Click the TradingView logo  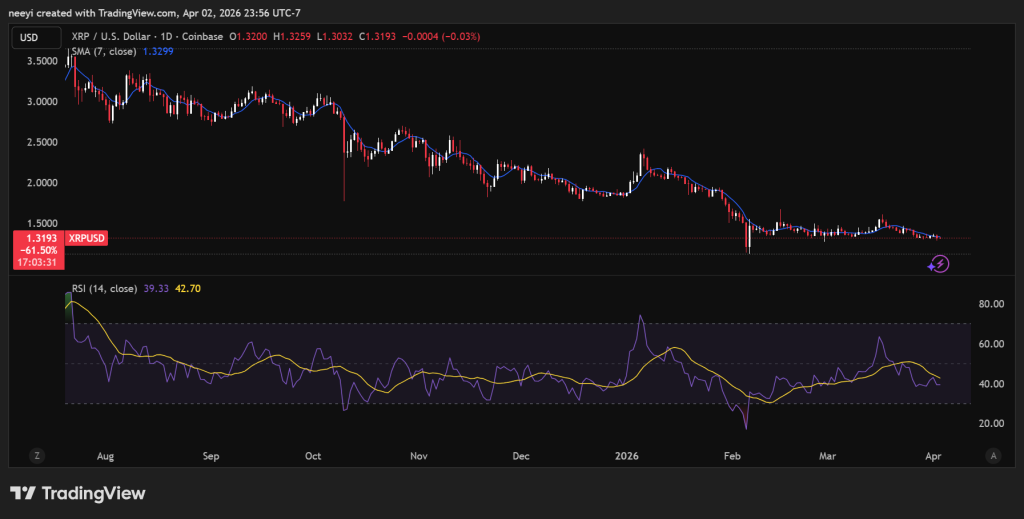tap(77, 493)
